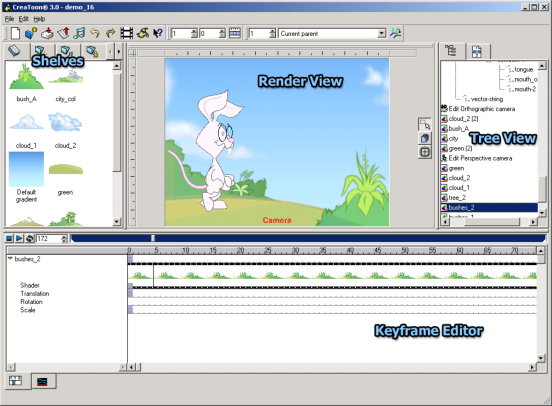The image size is (552, 406).
Task: Select tree_2 in the tree
Action: pos(457,198)
